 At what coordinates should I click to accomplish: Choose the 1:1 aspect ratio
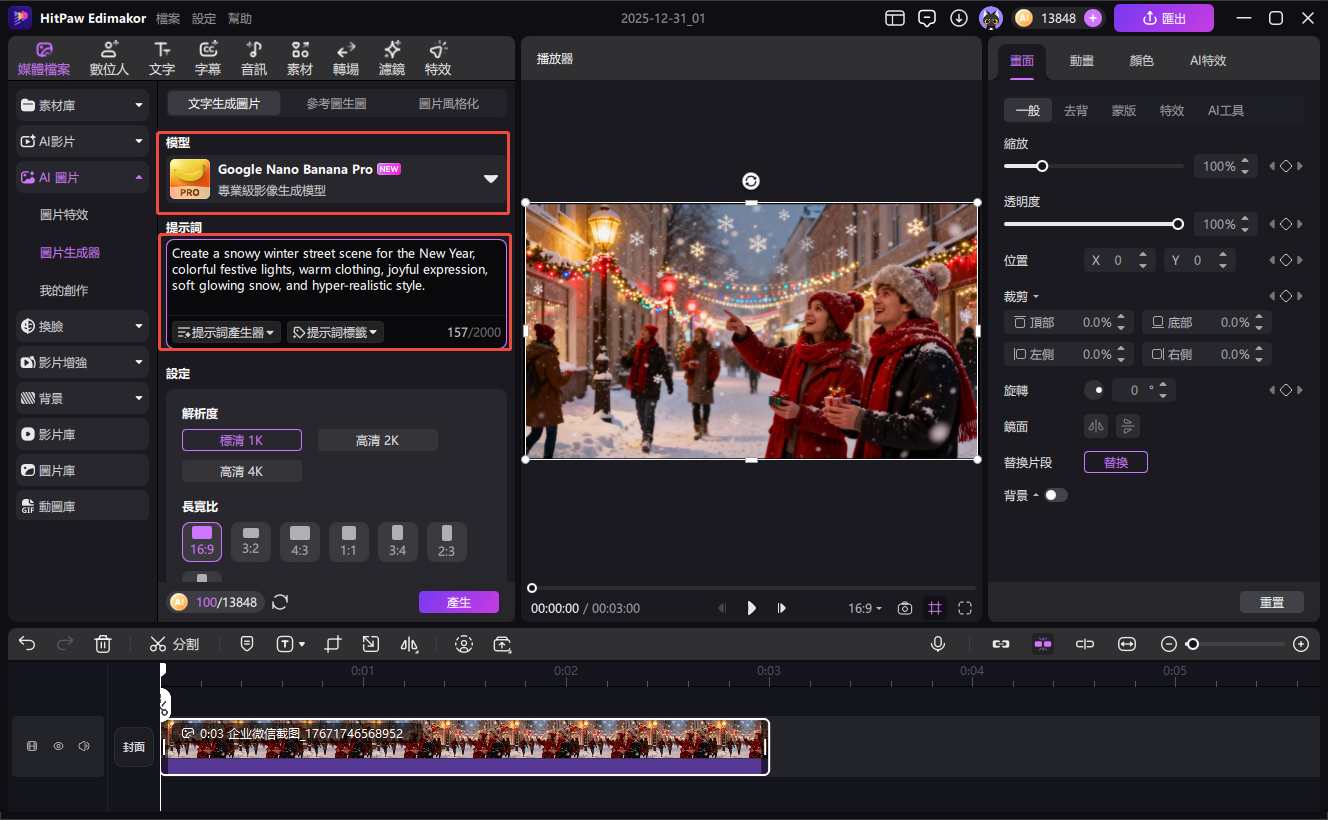click(x=348, y=541)
